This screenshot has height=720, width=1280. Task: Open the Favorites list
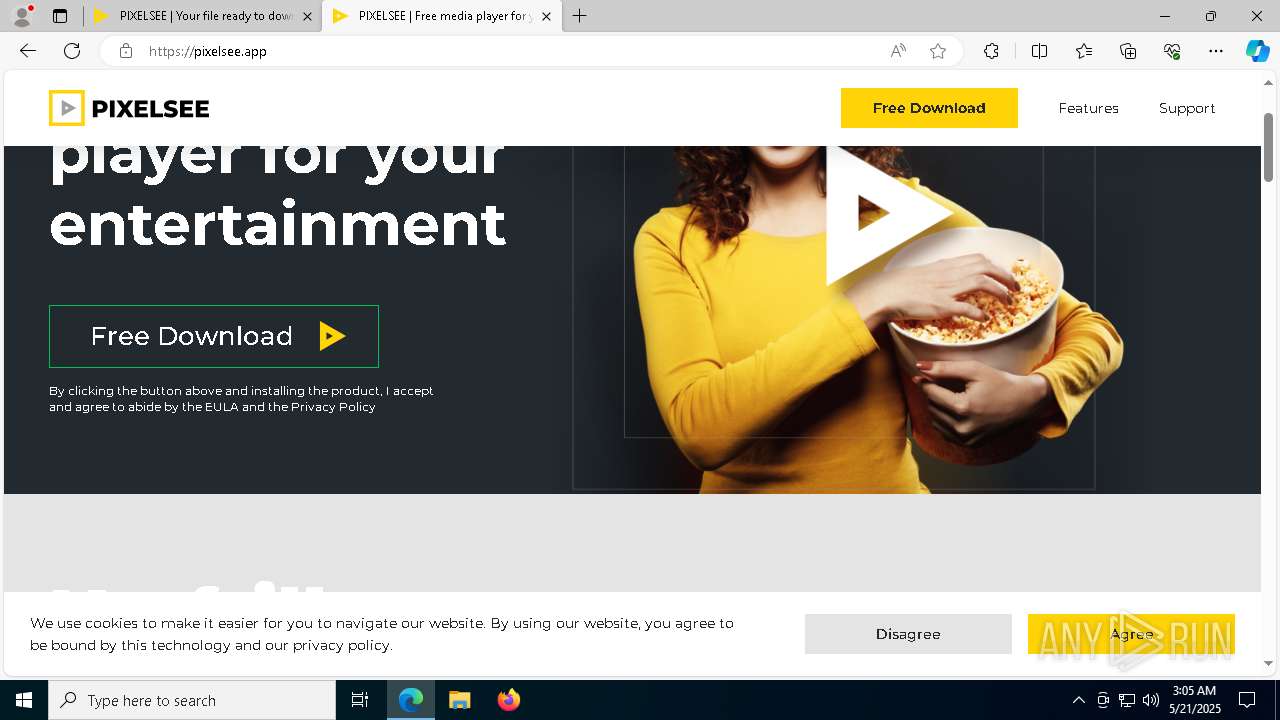(1084, 51)
